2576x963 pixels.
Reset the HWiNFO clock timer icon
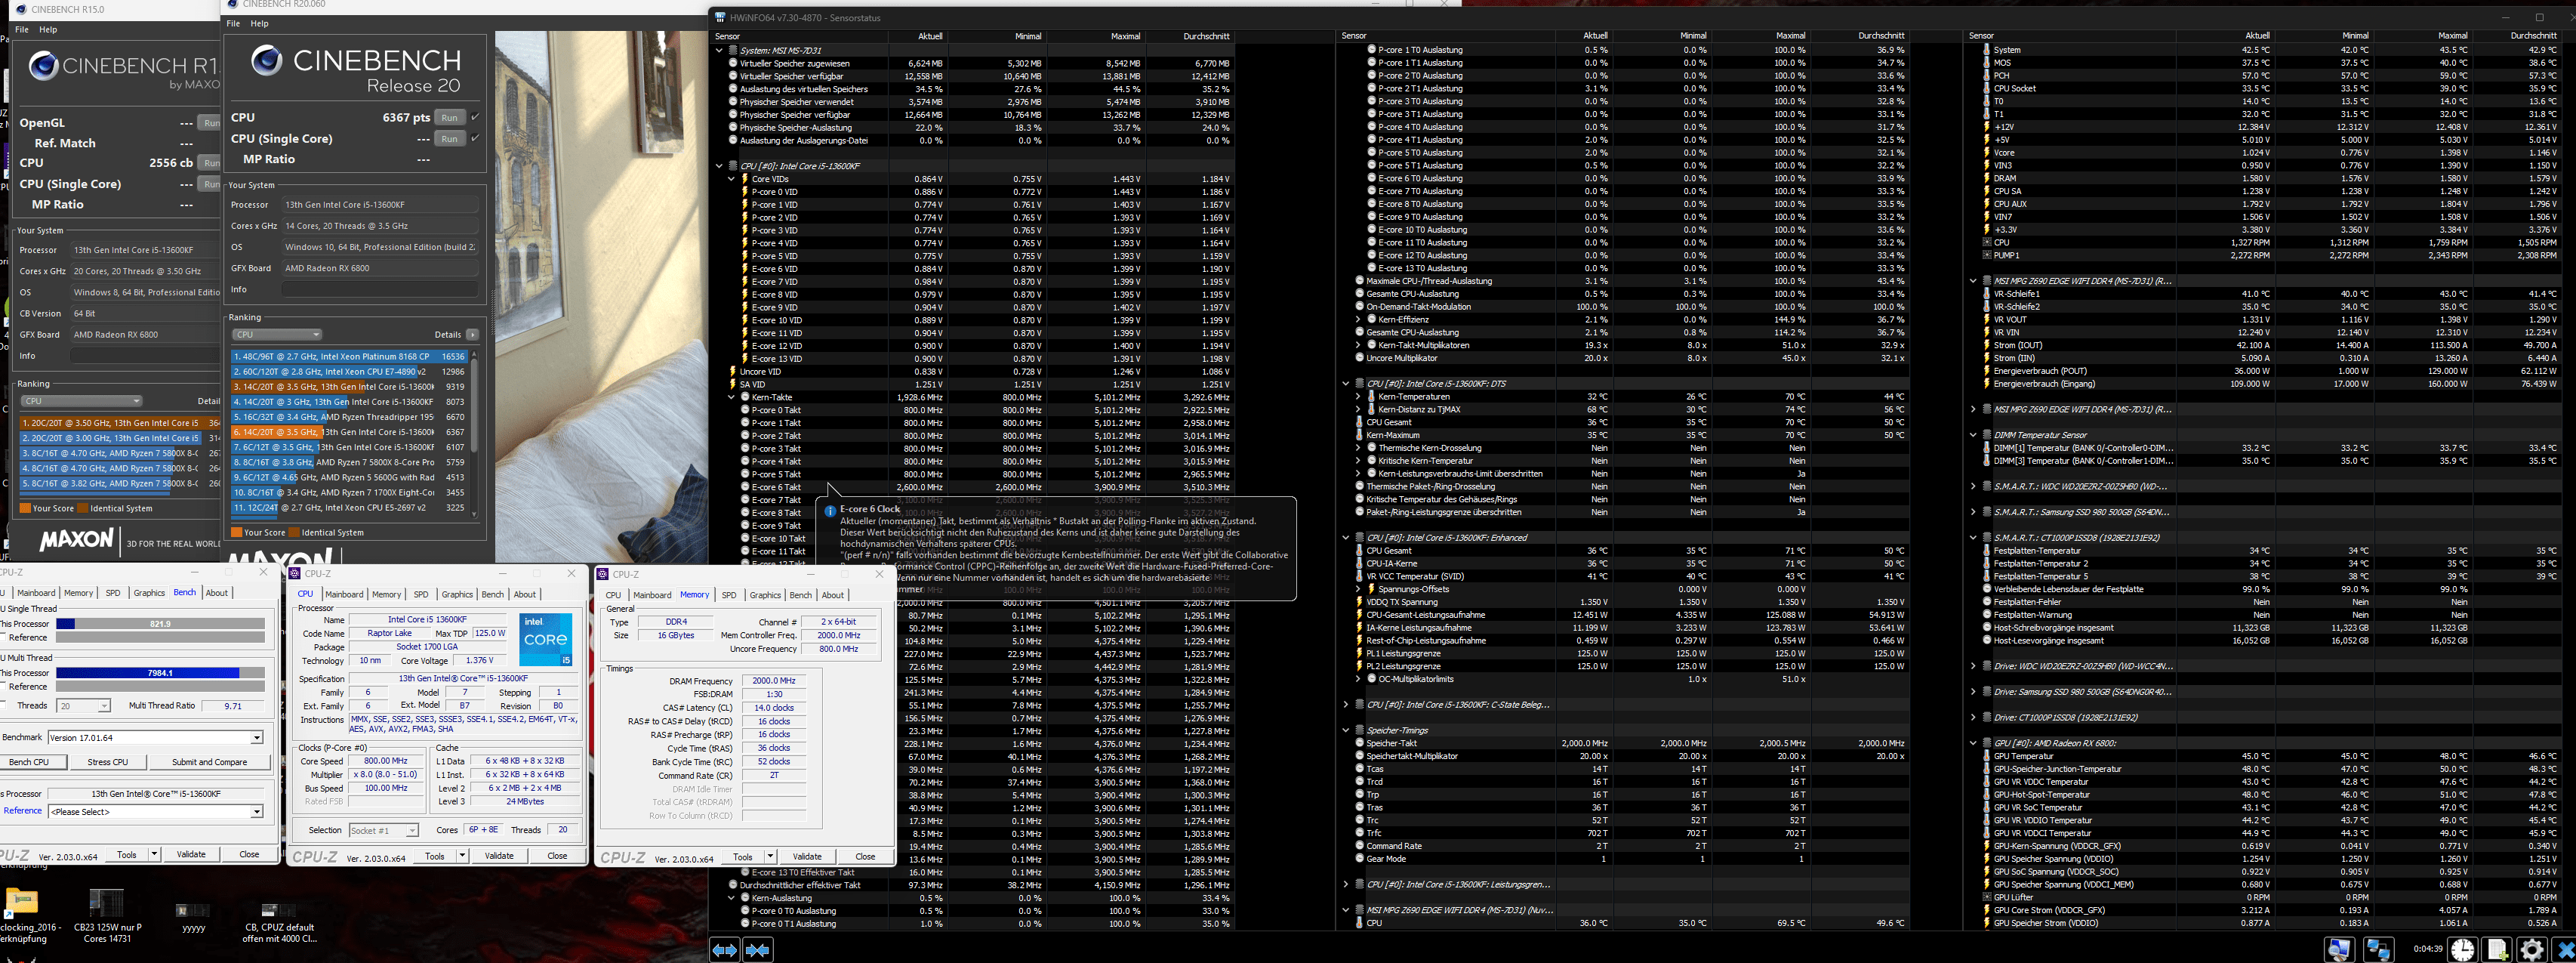(2463, 949)
